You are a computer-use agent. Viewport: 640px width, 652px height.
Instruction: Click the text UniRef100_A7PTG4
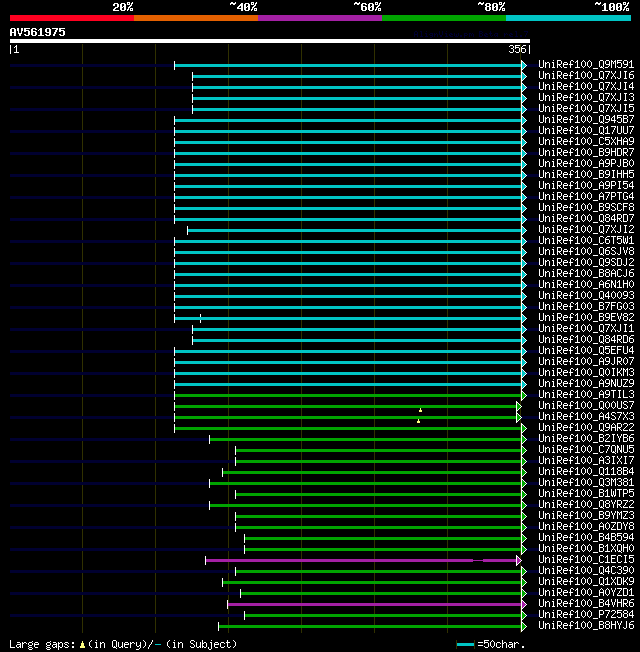(586, 196)
